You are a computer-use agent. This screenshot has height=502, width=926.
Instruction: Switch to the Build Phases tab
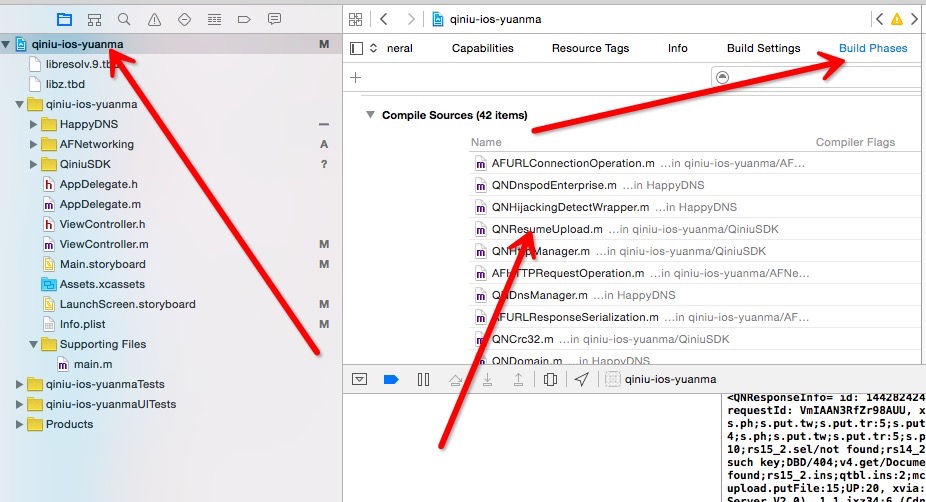873,48
